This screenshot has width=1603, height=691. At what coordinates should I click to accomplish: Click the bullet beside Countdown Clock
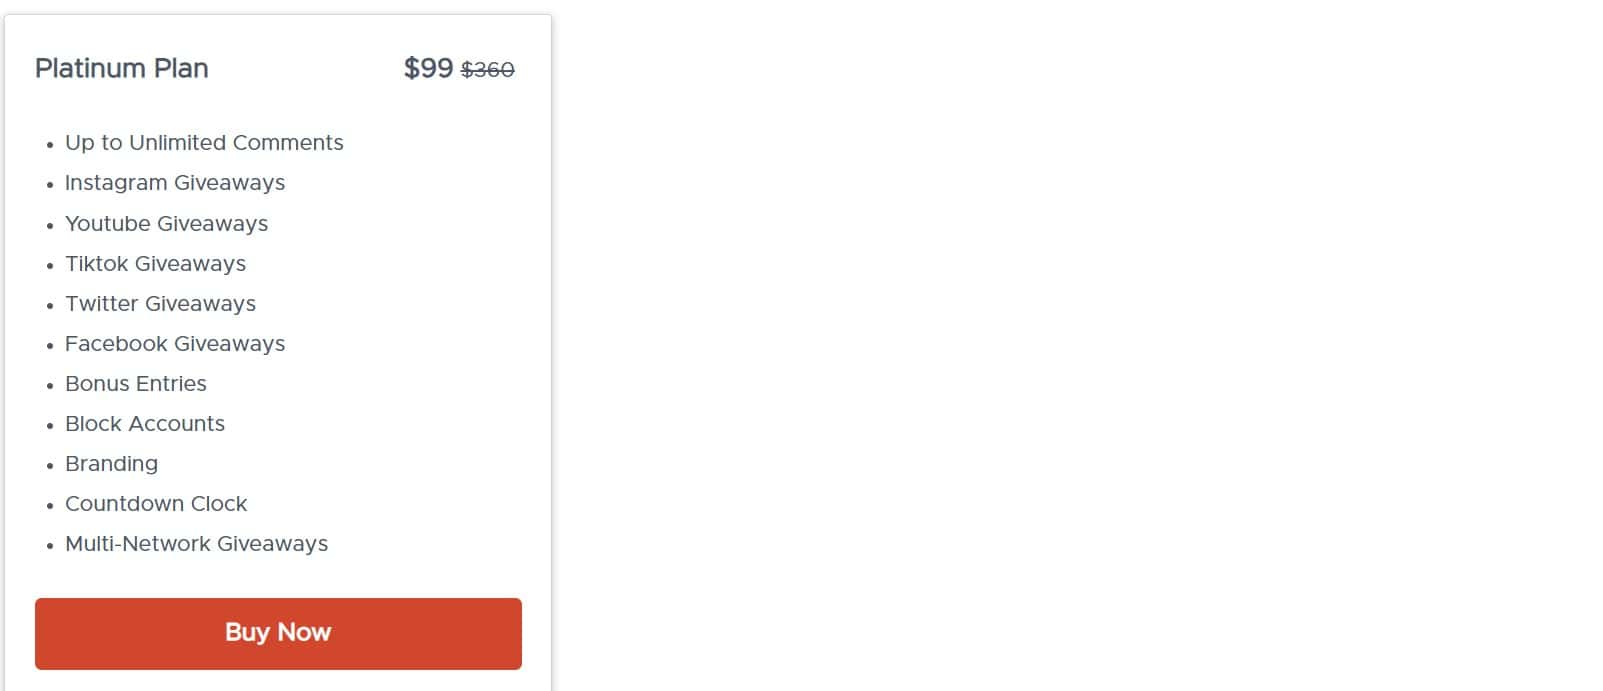[x=50, y=506]
